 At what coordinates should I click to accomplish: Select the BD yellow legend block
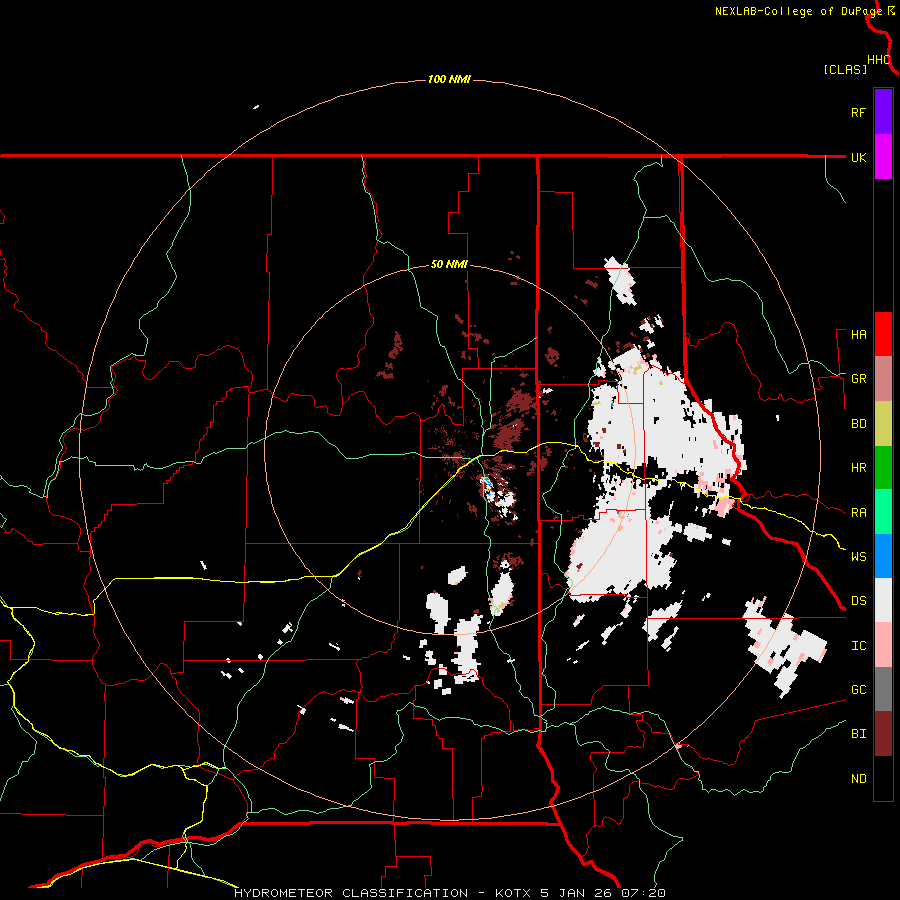coord(883,424)
